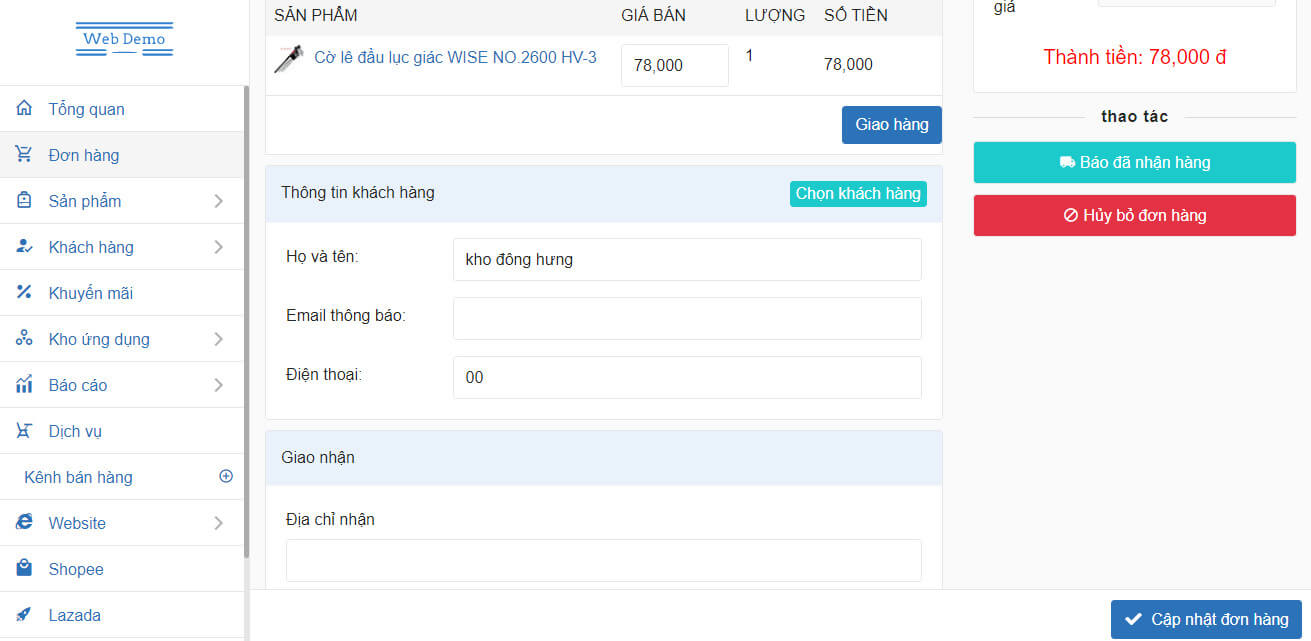
Task: Expand the Khách hàng submenu chevron
Action: coord(218,247)
